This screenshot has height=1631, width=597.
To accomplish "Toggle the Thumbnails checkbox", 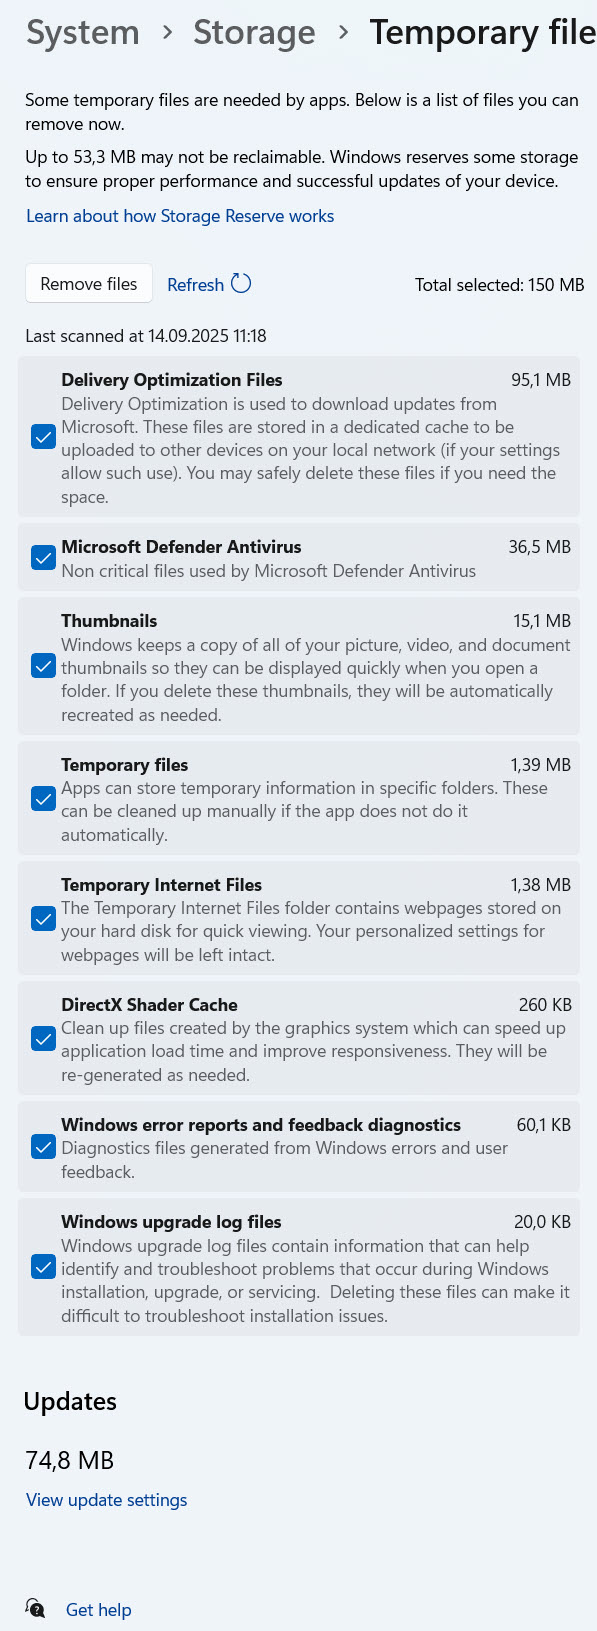I will [x=43, y=667].
